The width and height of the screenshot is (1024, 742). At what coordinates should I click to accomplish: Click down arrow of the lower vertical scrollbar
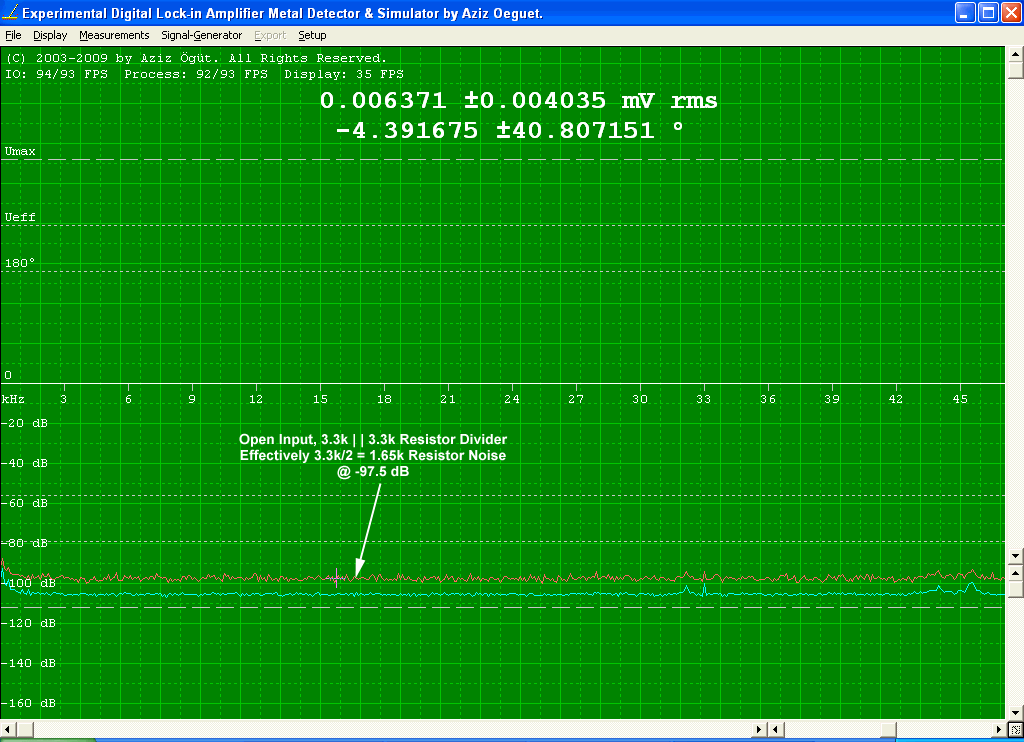pyautogui.click(x=1015, y=712)
